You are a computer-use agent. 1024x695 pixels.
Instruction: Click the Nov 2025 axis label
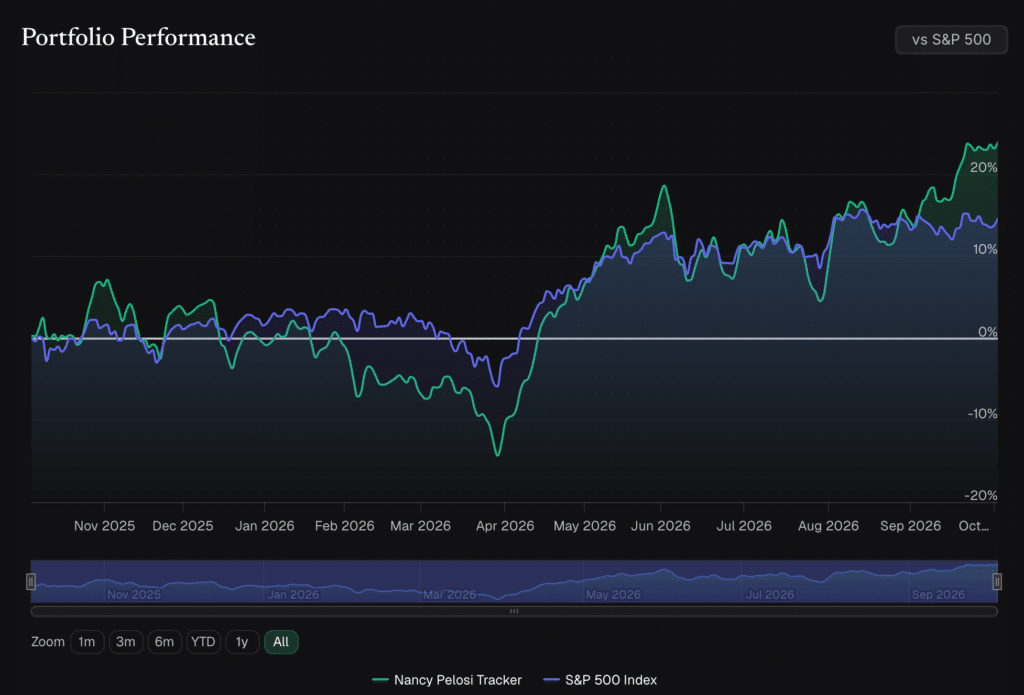104,526
